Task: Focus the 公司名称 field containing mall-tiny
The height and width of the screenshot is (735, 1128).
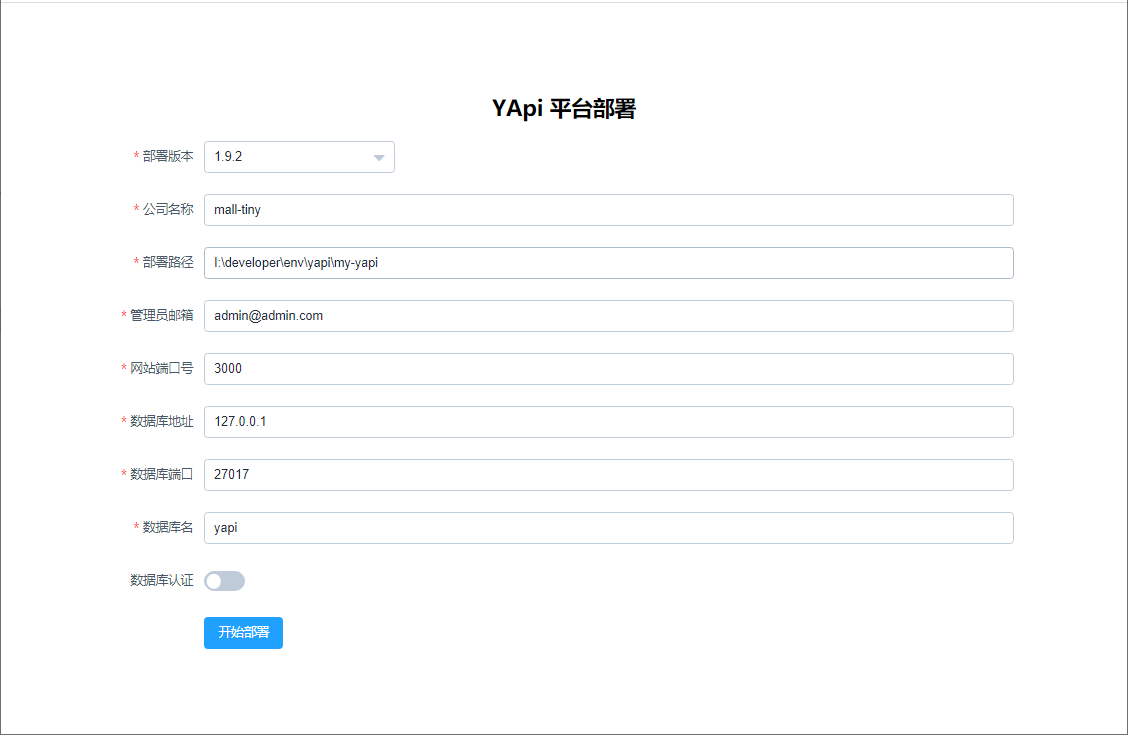Action: pyautogui.click(x=609, y=210)
